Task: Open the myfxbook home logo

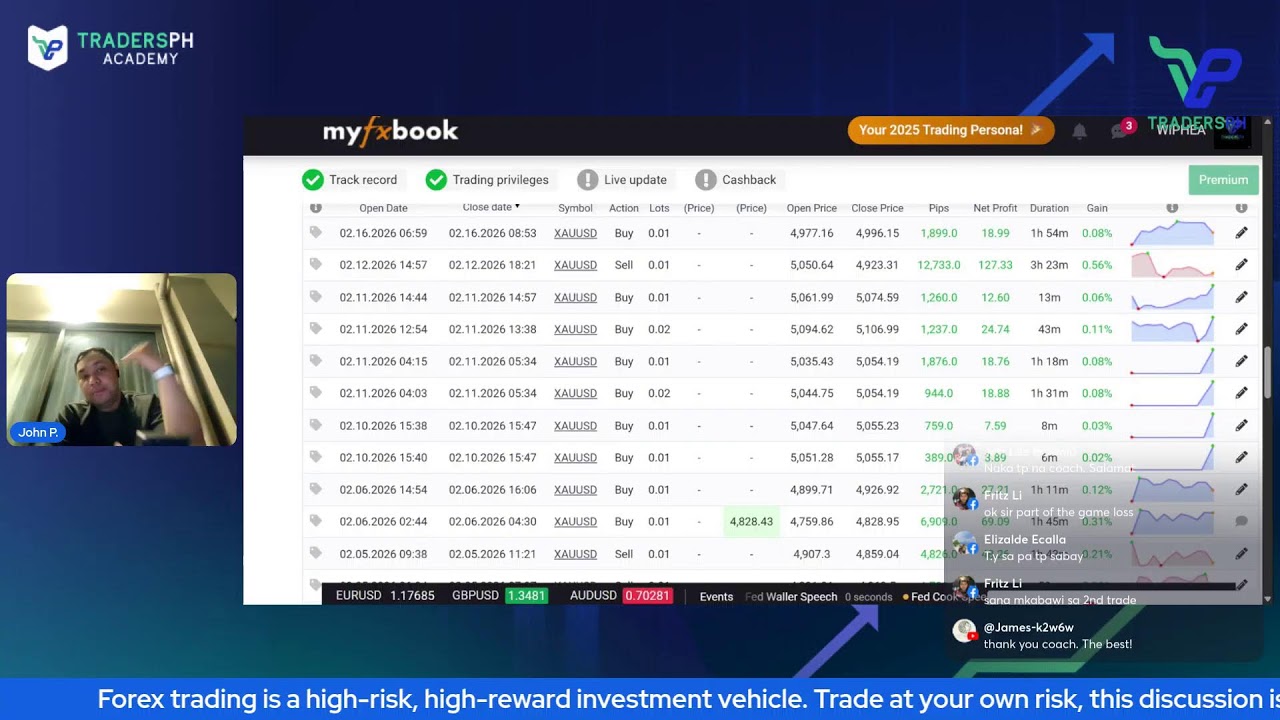Action: coord(390,131)
